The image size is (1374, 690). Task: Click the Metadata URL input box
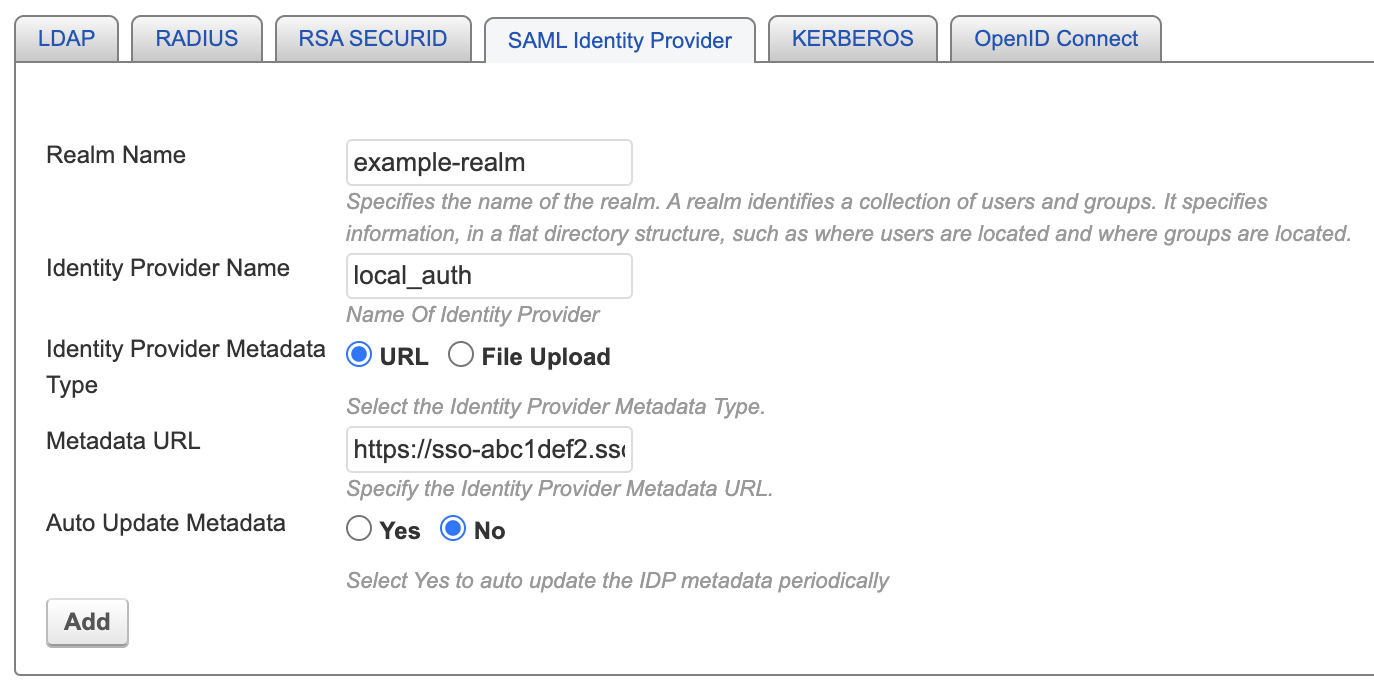[489, 449]
